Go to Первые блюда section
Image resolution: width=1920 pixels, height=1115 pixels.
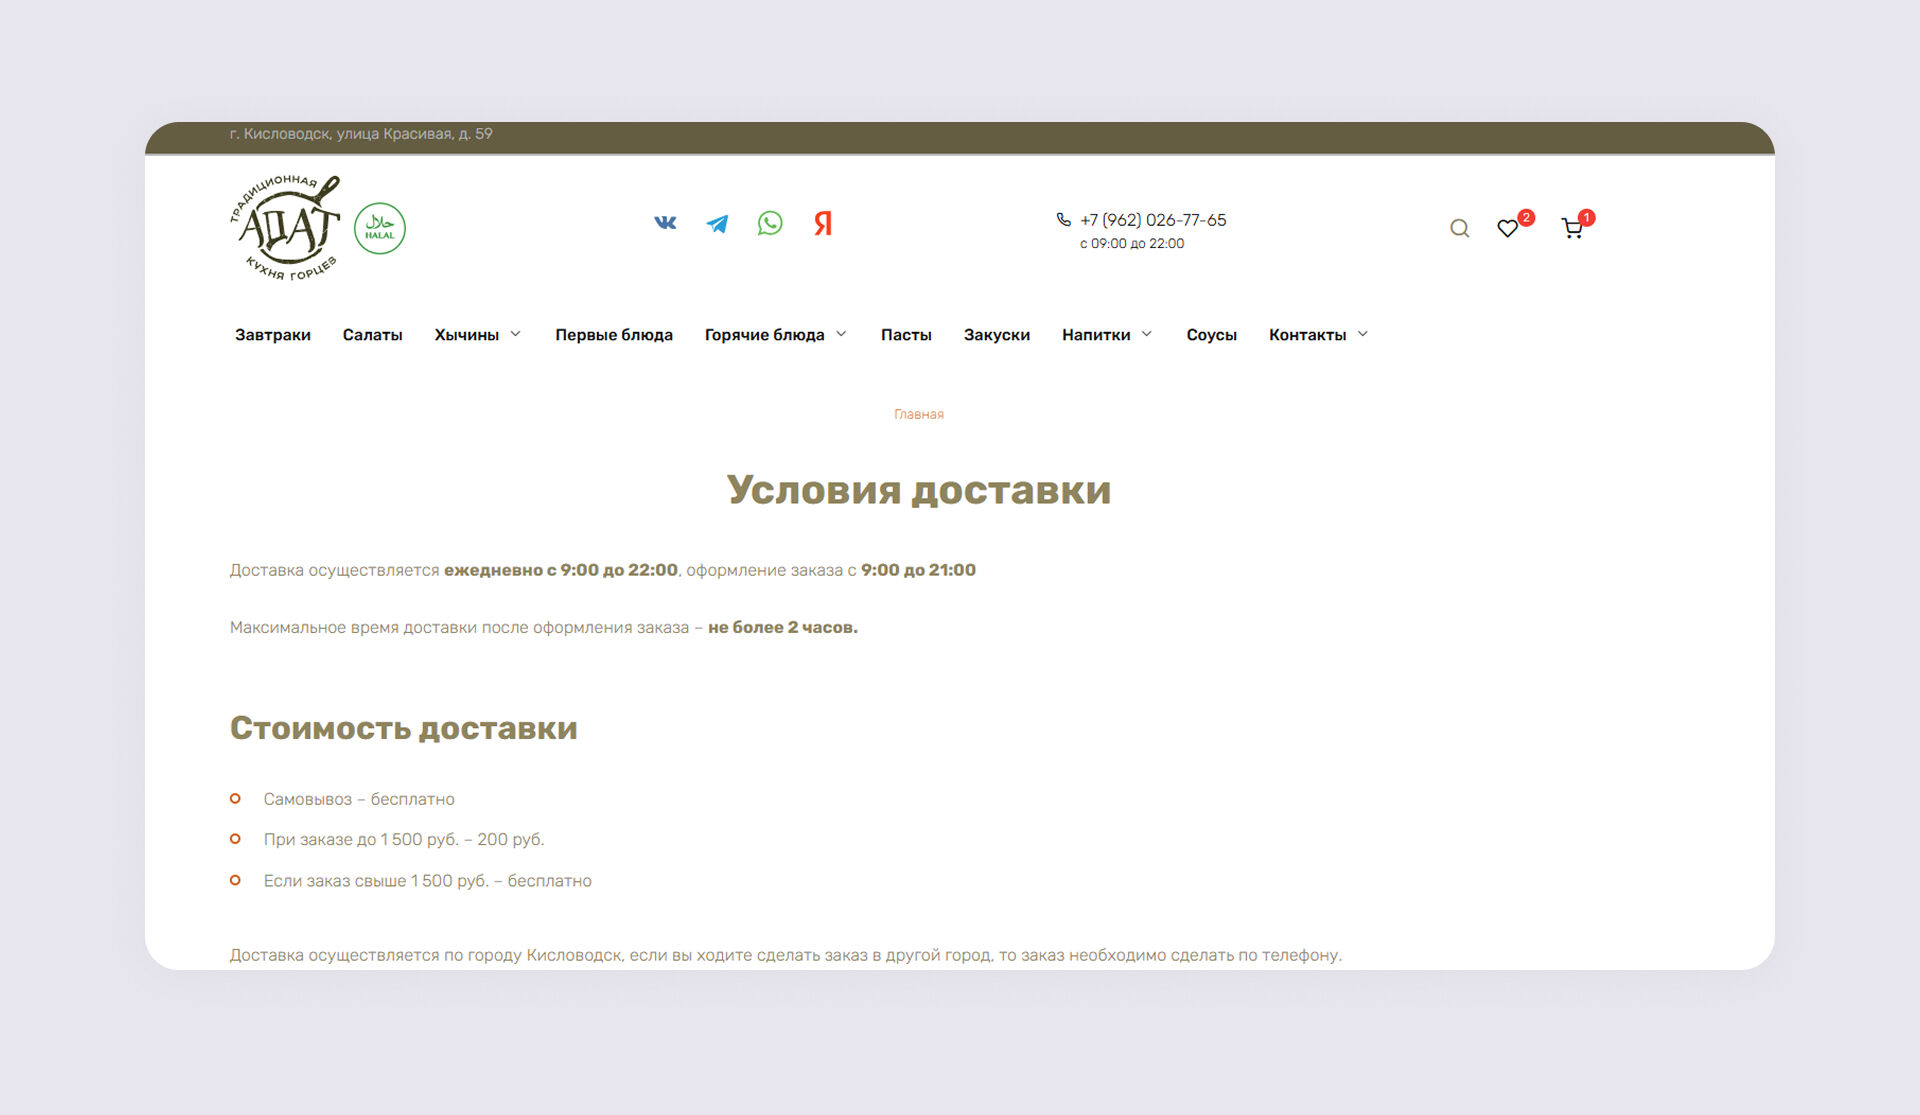(614, 335)
